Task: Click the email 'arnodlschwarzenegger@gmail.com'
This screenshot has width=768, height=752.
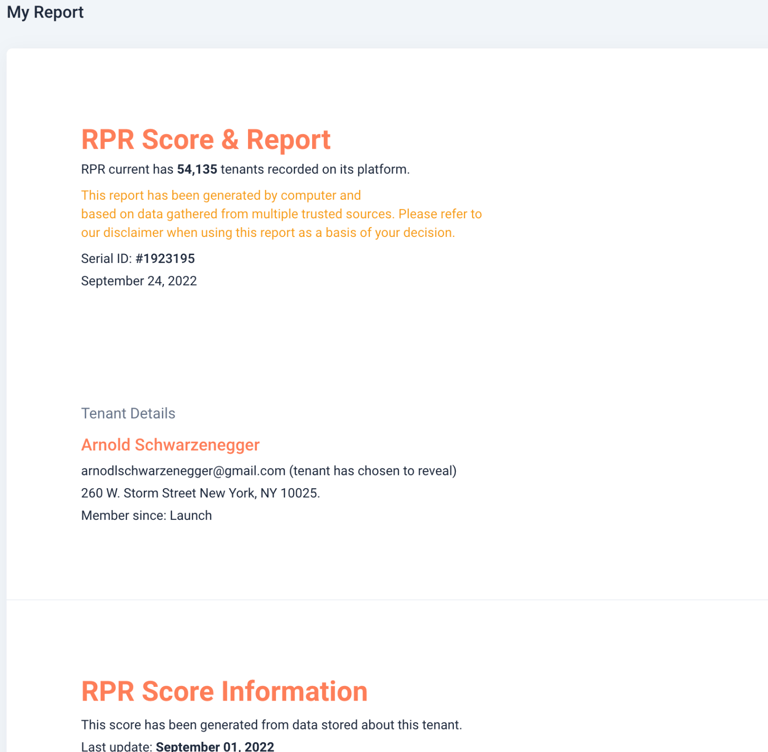Action: pos(183,471)
